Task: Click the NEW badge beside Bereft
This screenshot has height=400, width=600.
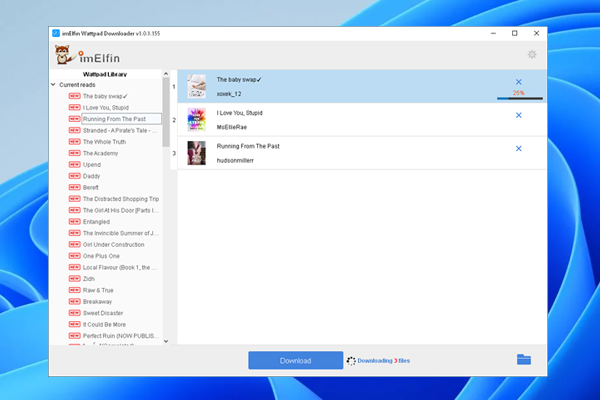Action: pyautogui.click(x=74, y=188)
